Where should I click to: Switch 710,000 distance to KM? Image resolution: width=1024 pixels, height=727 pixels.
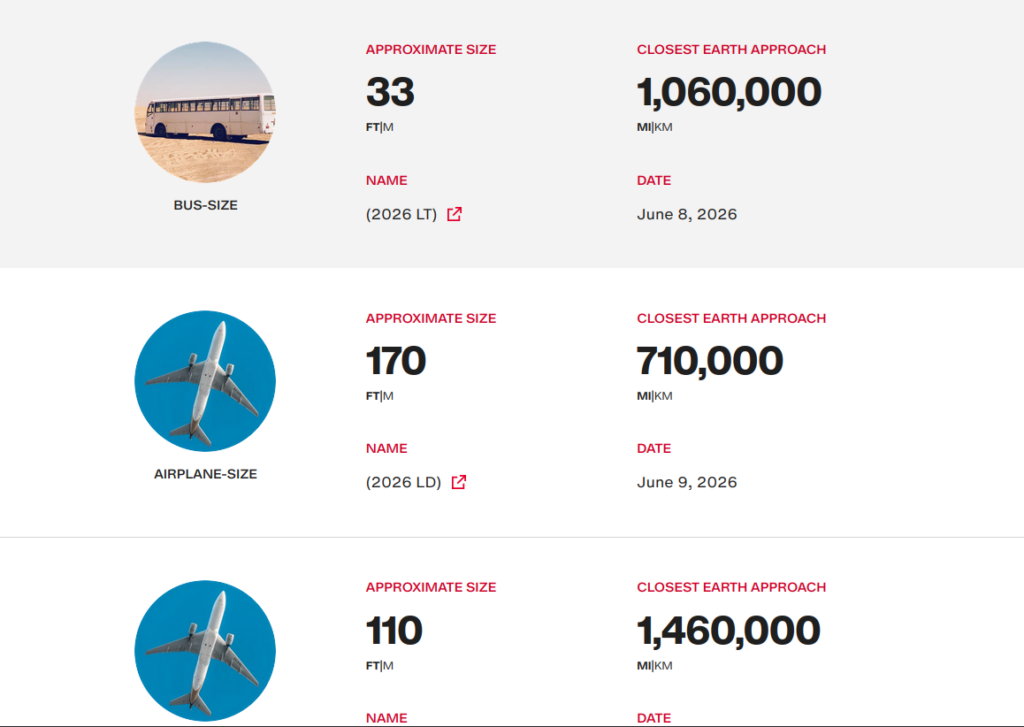(x=664, y=396)
